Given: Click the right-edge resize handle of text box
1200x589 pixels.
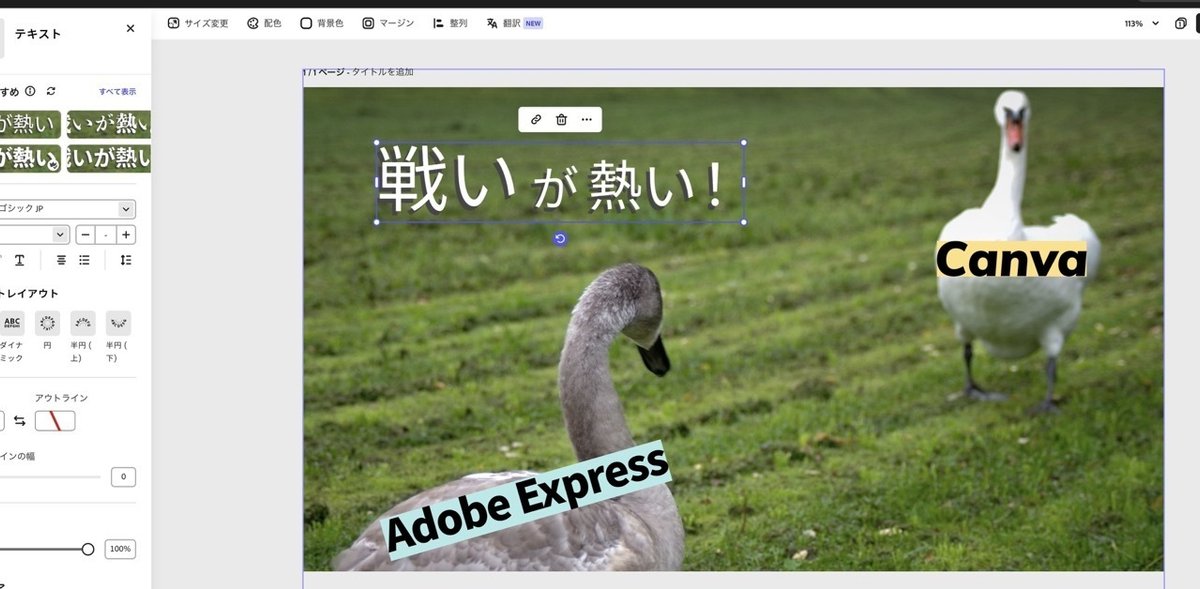Looking at the screenshot, I should pyautogui.click(x=743, y=182).
